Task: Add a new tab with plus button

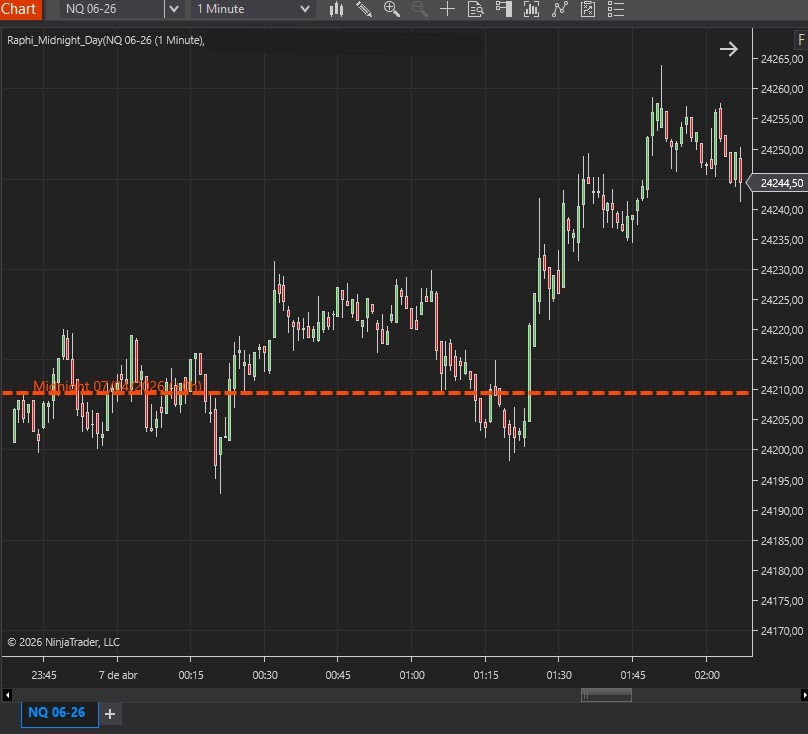Action: 110,714
